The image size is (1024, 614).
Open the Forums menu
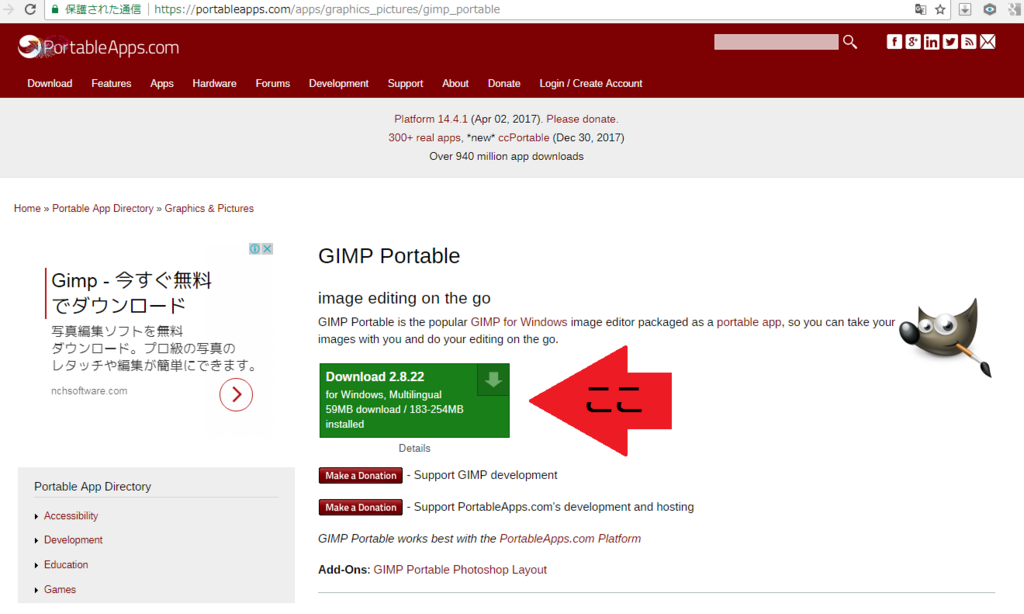coord(272,84)
